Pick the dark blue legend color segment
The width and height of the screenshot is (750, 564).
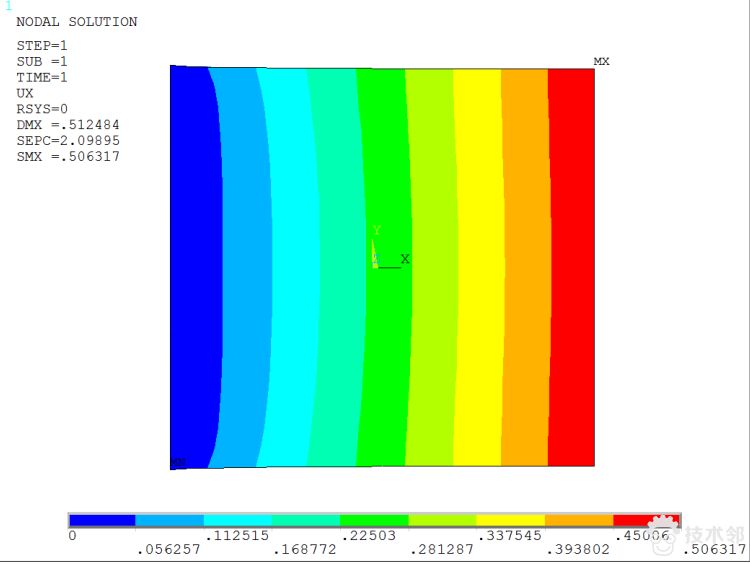coord(102,520)
